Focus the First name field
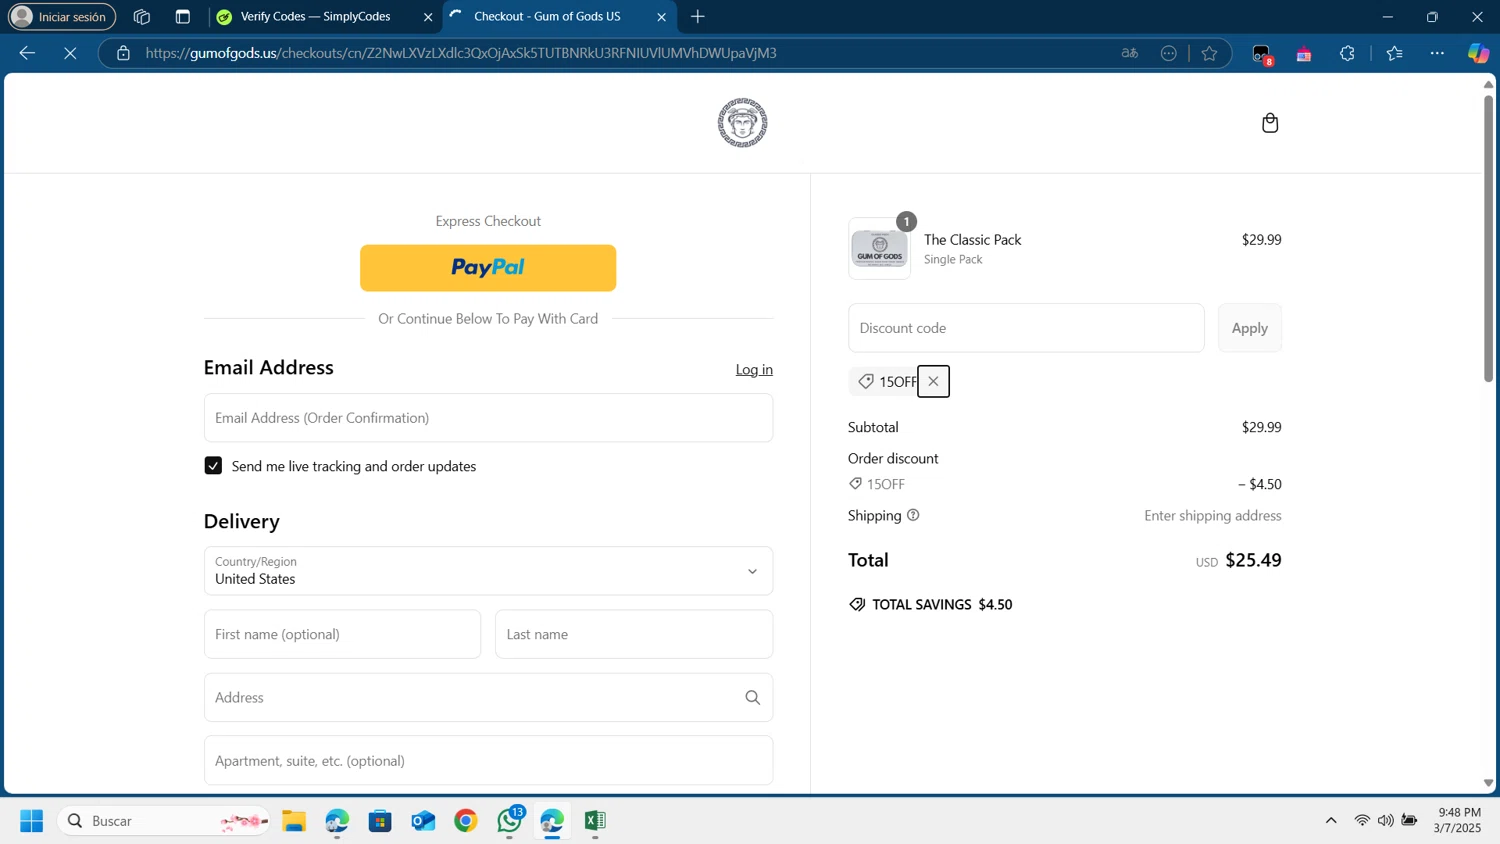1500x844 pixels. (342, 634)
